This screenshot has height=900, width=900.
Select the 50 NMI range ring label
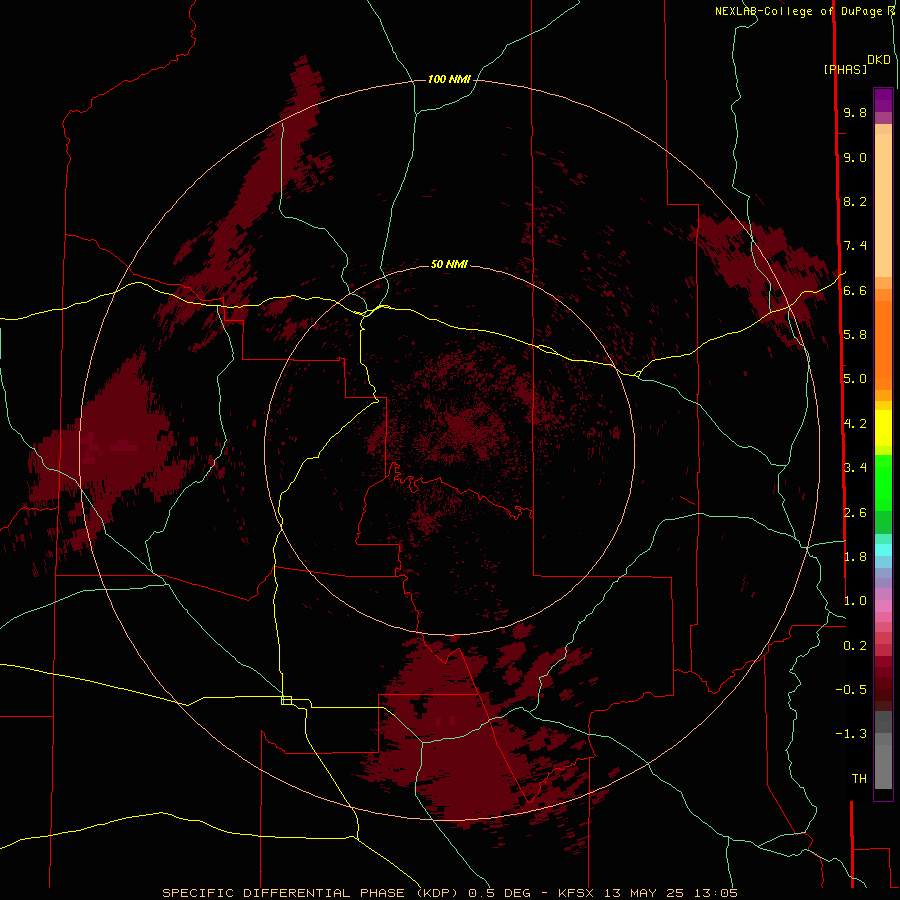(449, 264)
